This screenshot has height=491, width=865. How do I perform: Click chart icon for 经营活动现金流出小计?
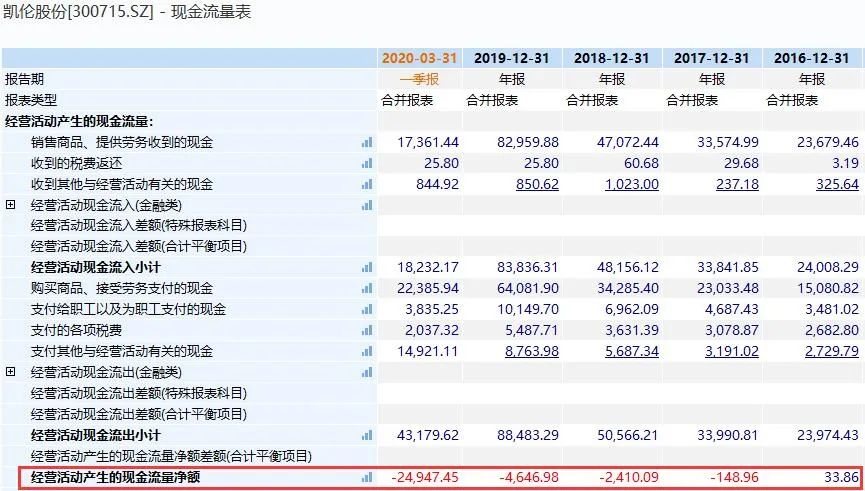pyautogui.click(x=367, y=436)
